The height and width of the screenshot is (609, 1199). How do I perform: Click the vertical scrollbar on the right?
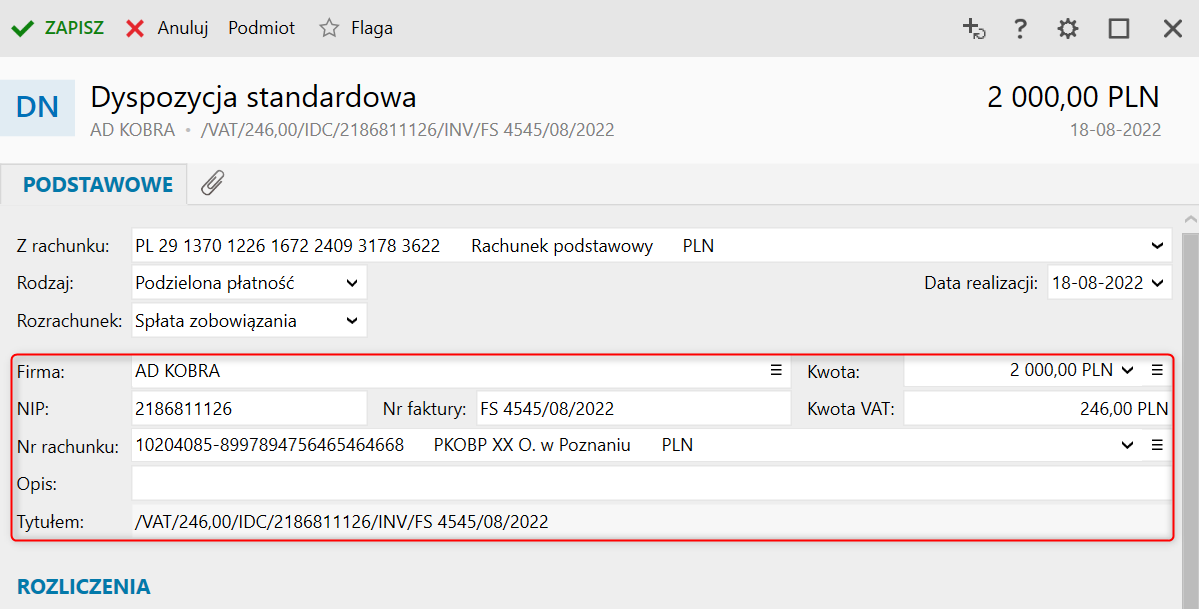tap(1191, 421)
